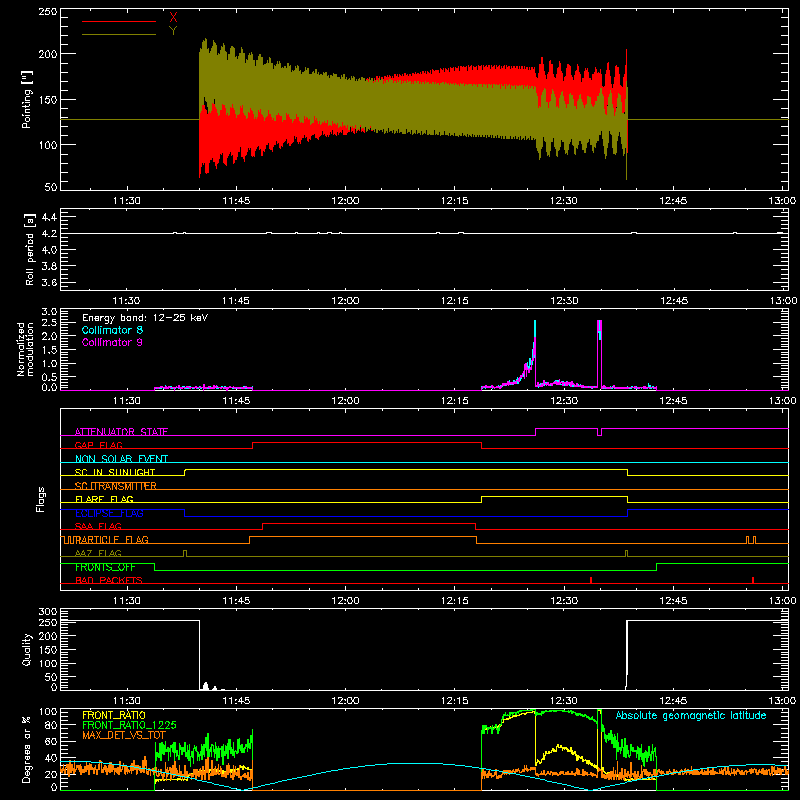
Task: Select the FRONT_RATIO legend entry
Action: coord(114,715)
